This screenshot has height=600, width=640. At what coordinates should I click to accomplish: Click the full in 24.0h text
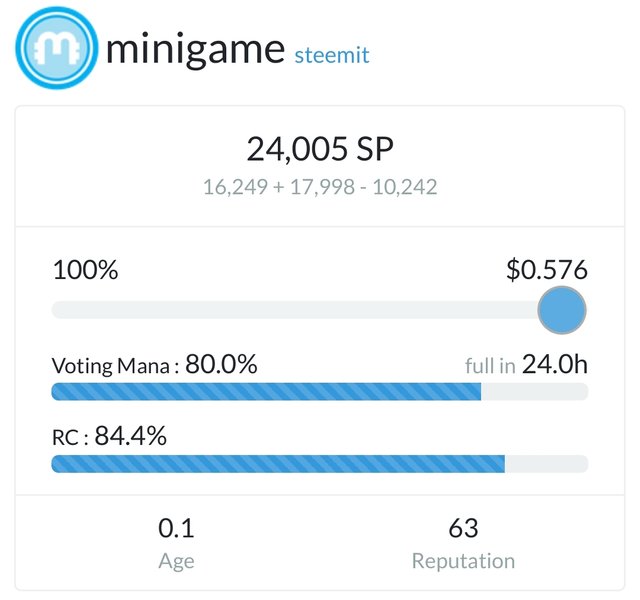(x=526, y=365)
